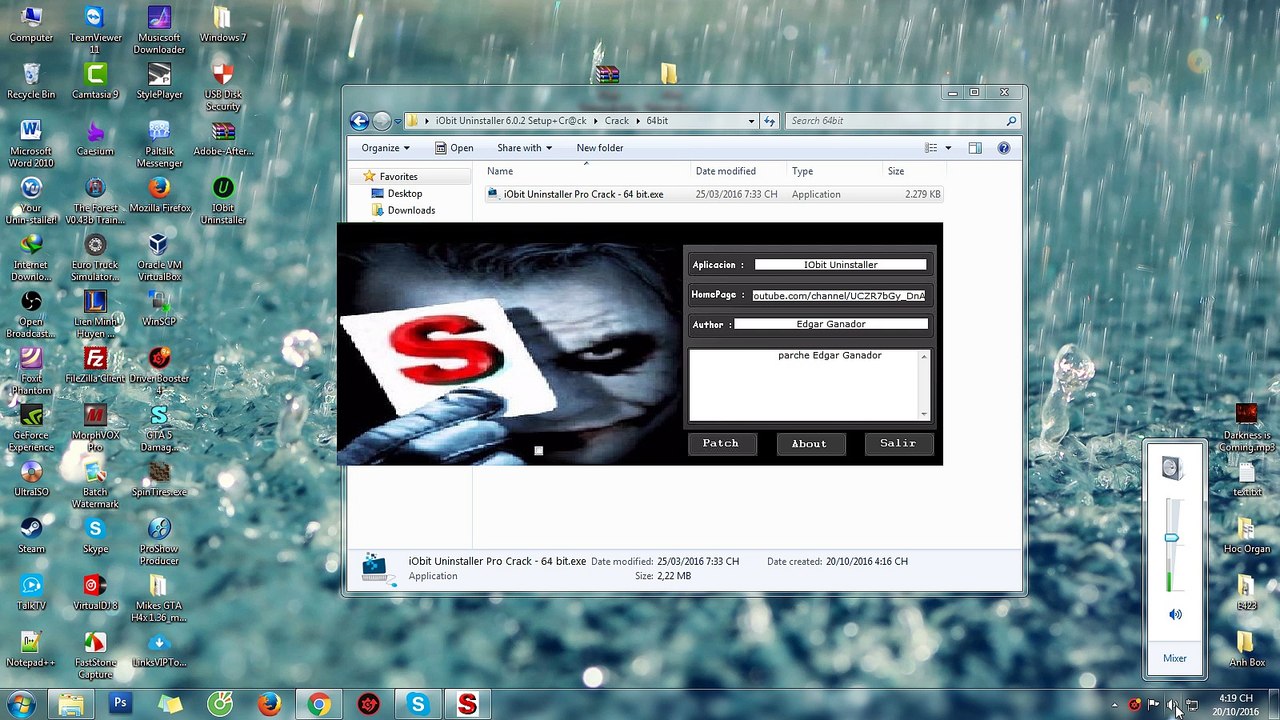Mute sound in volume popup
This screenshot has width=1280, height=720.
(x=1175, y=614)
